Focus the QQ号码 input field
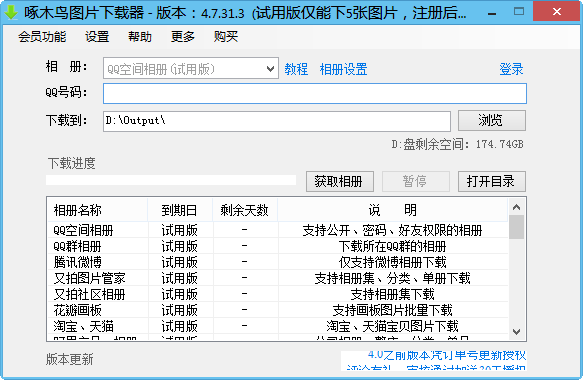The image size is (583, 380). [x=315, y=93]
